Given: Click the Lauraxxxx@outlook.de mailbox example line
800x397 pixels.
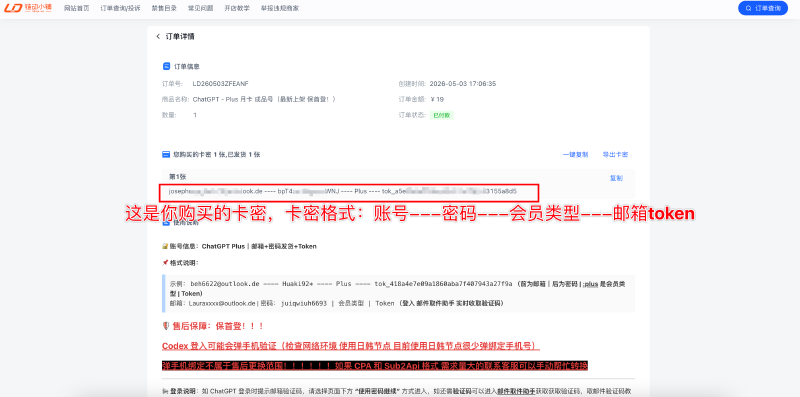Looking at the screenshot, I should 337,303.
